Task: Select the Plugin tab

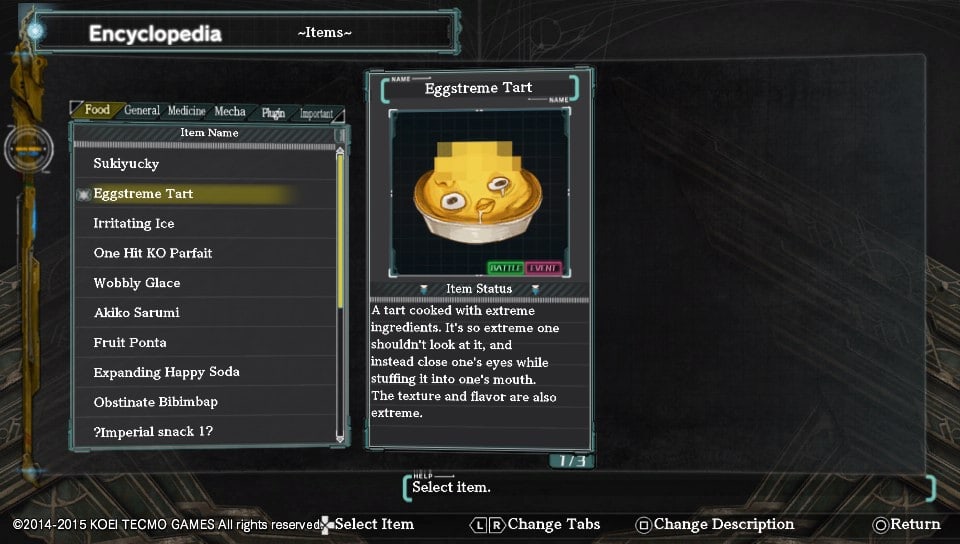Action: pos(273,113)
